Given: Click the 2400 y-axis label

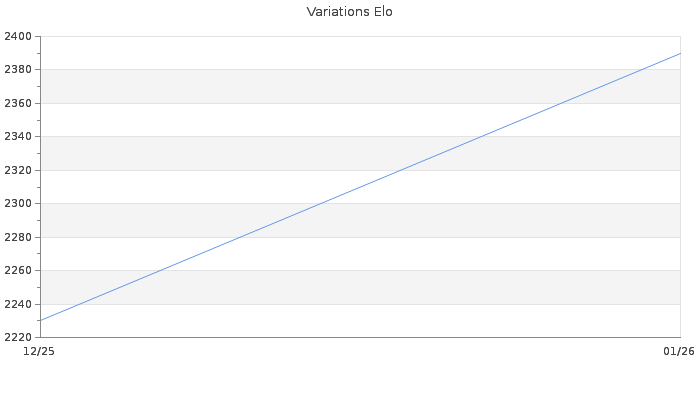Looking at the screenshot, I should point(17,37).
